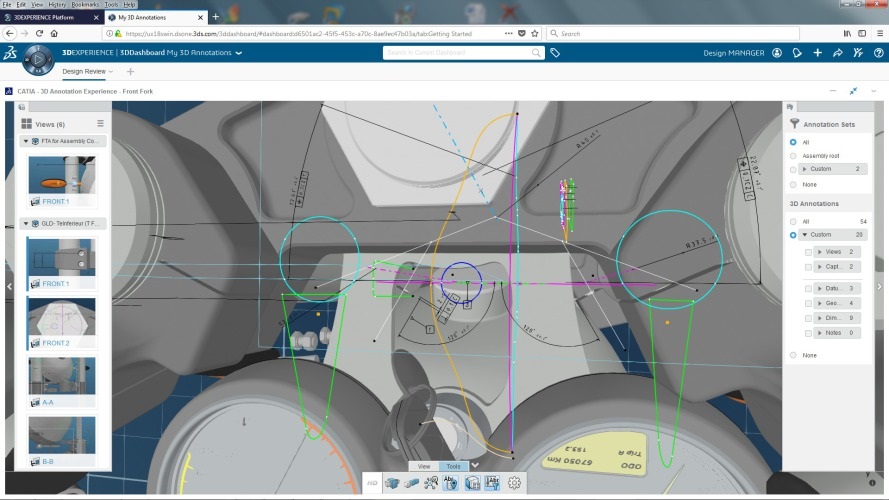Click the tag icon beside search box

pyautogui.click(x=555, y=53)
